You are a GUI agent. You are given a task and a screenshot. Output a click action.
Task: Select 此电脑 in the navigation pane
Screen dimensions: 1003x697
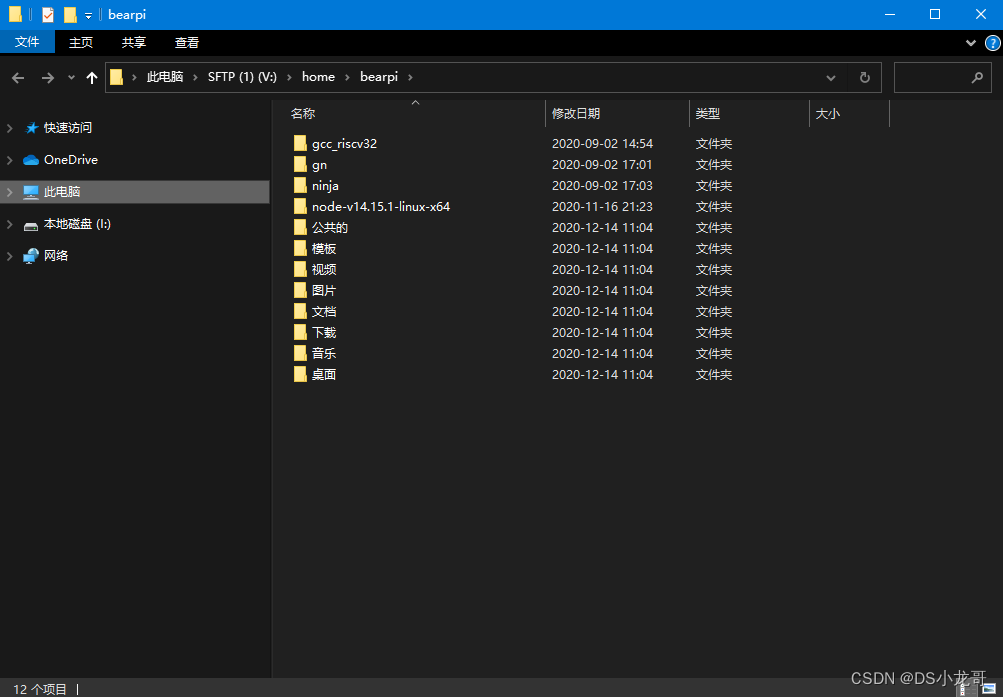(62, 192)
